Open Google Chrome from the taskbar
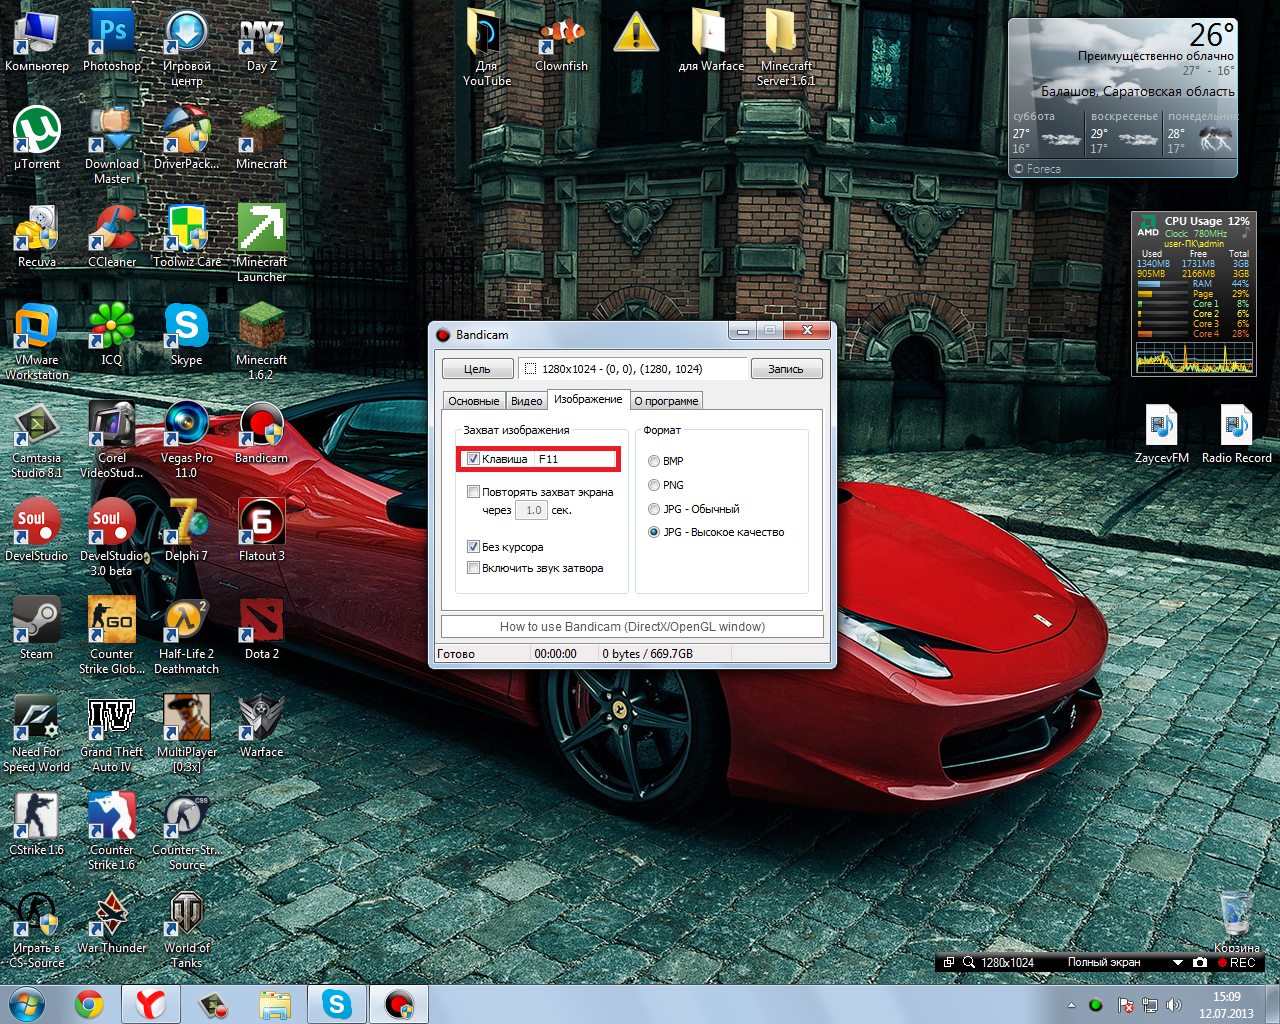The height and width of the screenshot is (1024, 1280). pyautogui.click(x=89, y=1004)
